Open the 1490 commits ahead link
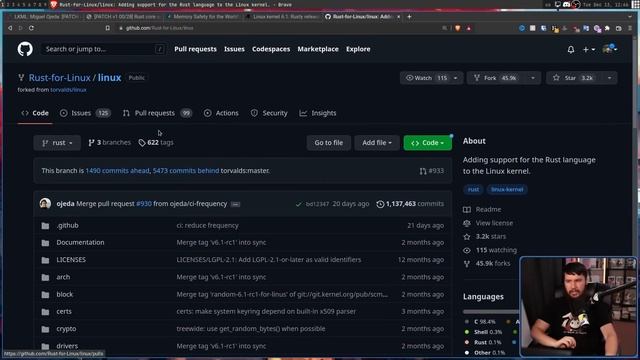This screenshot has height=360, width=640. [x=117, y=171]
